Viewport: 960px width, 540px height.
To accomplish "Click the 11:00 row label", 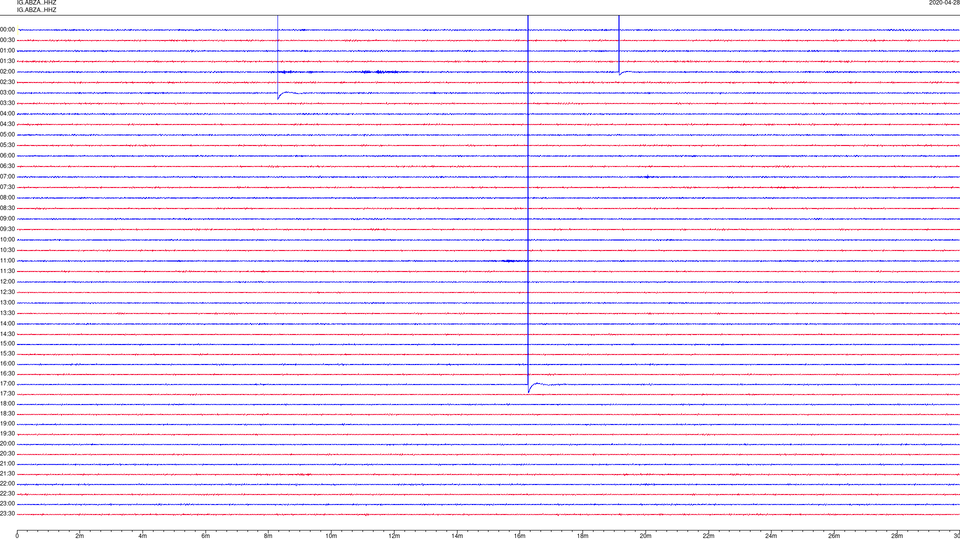I will click(x=7, y=261).
